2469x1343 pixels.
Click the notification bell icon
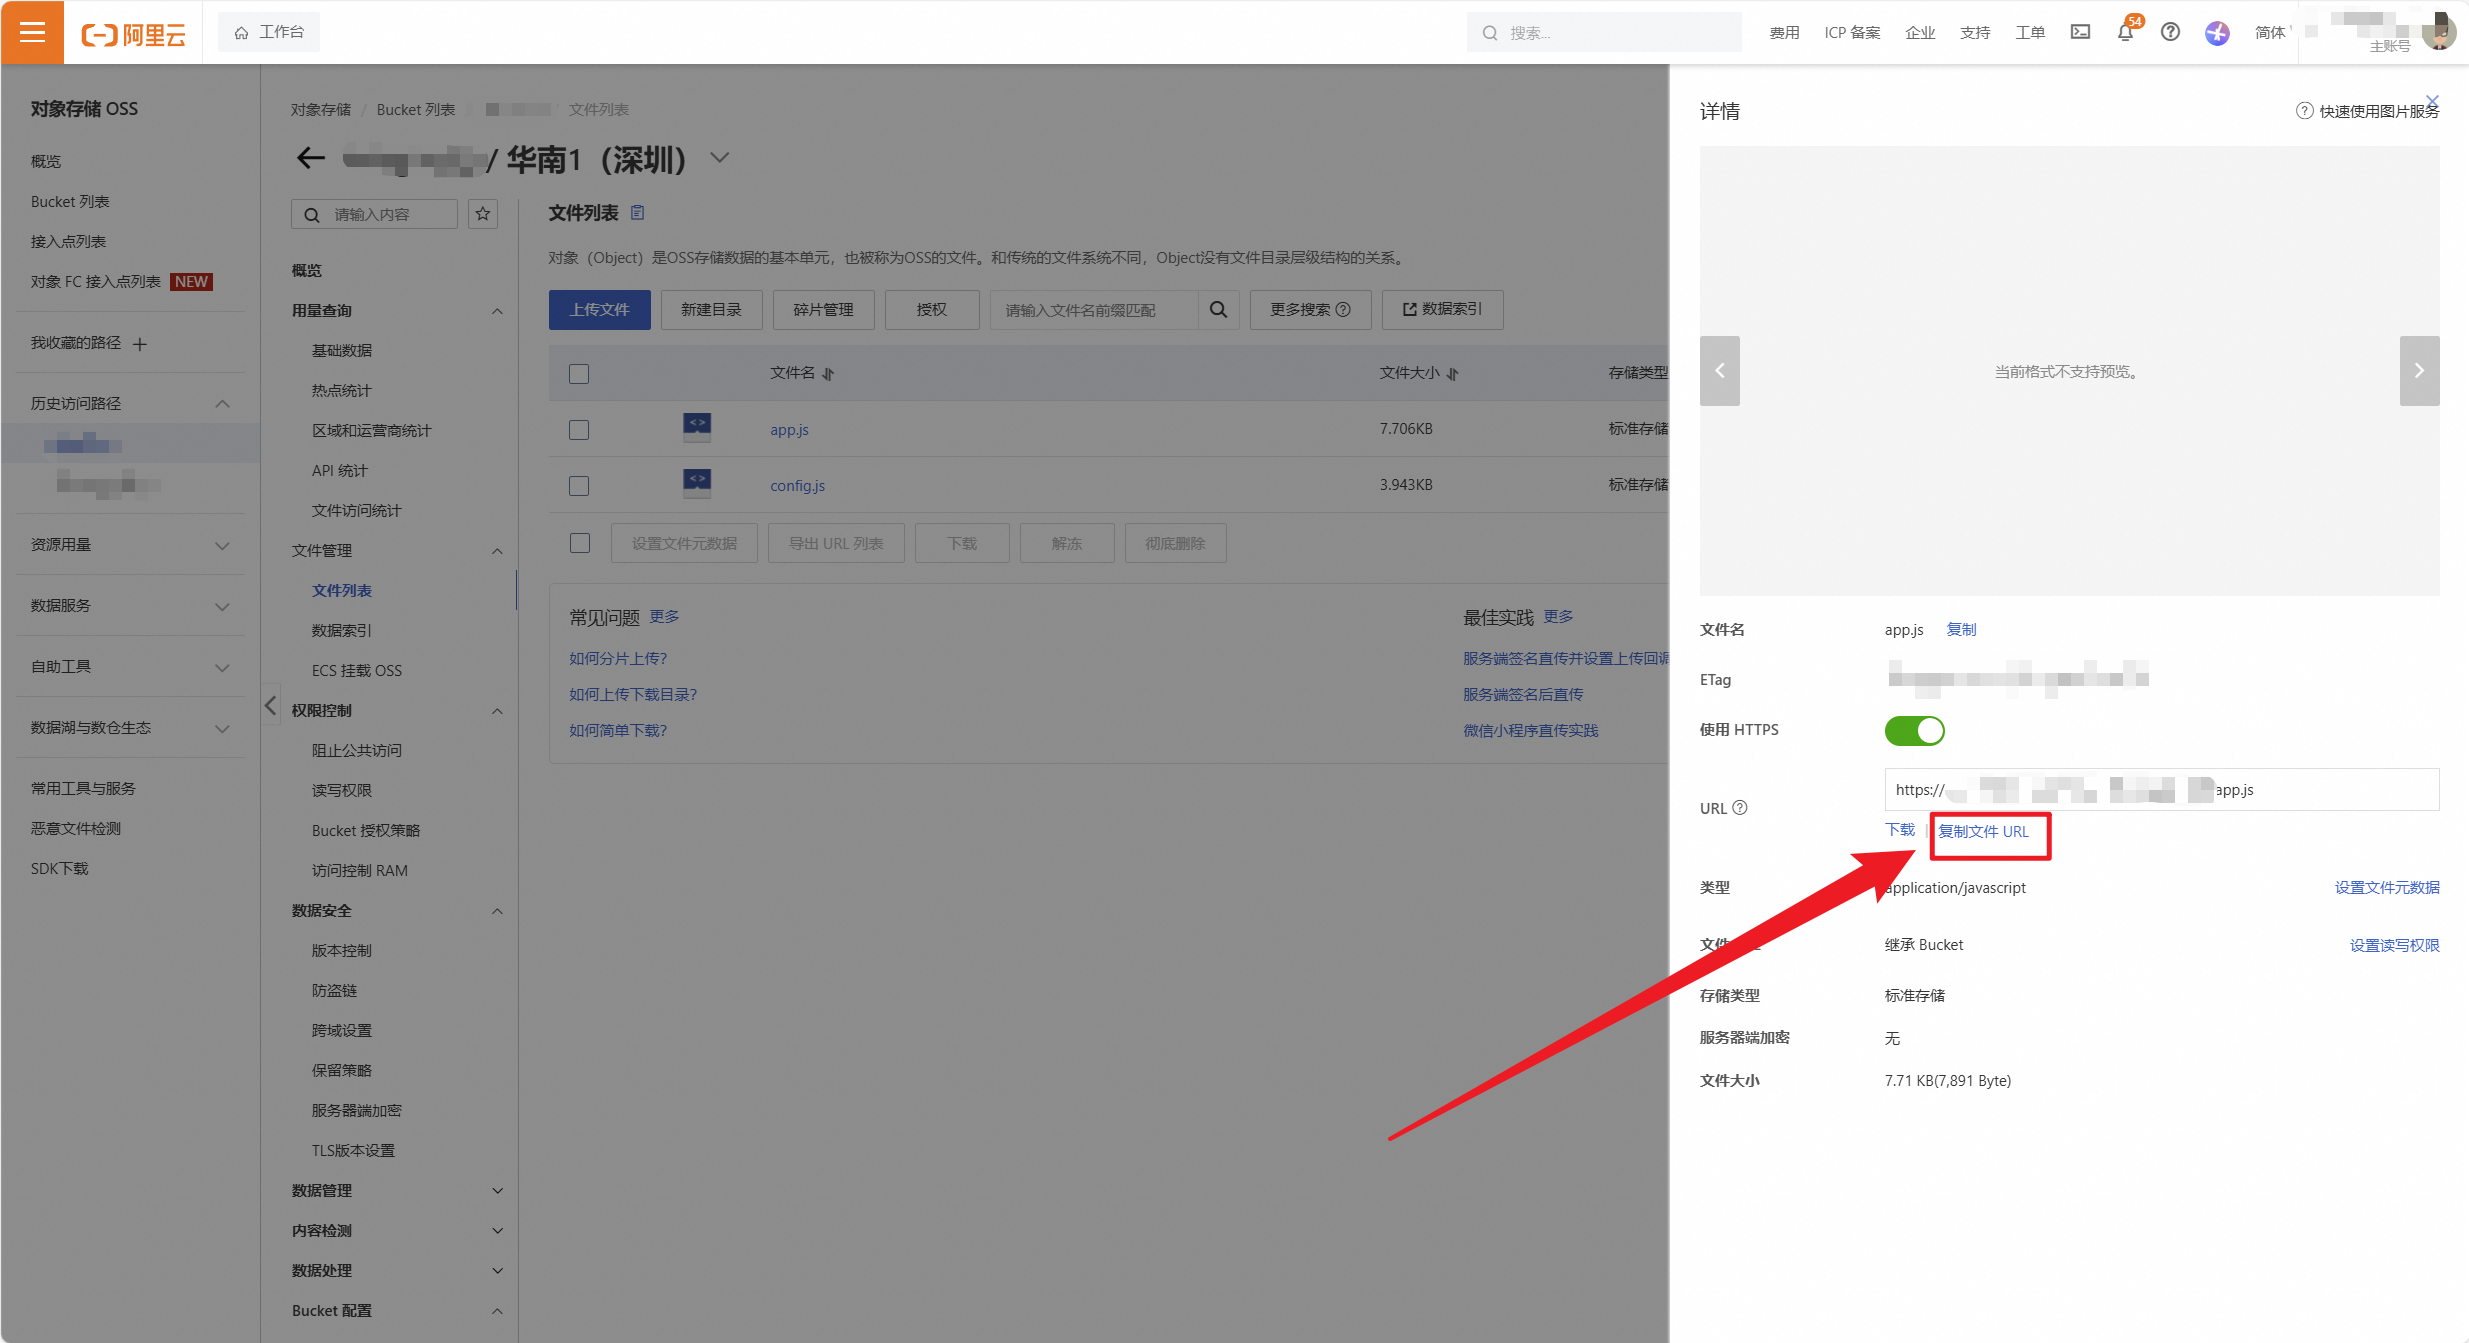[2125, 32]
